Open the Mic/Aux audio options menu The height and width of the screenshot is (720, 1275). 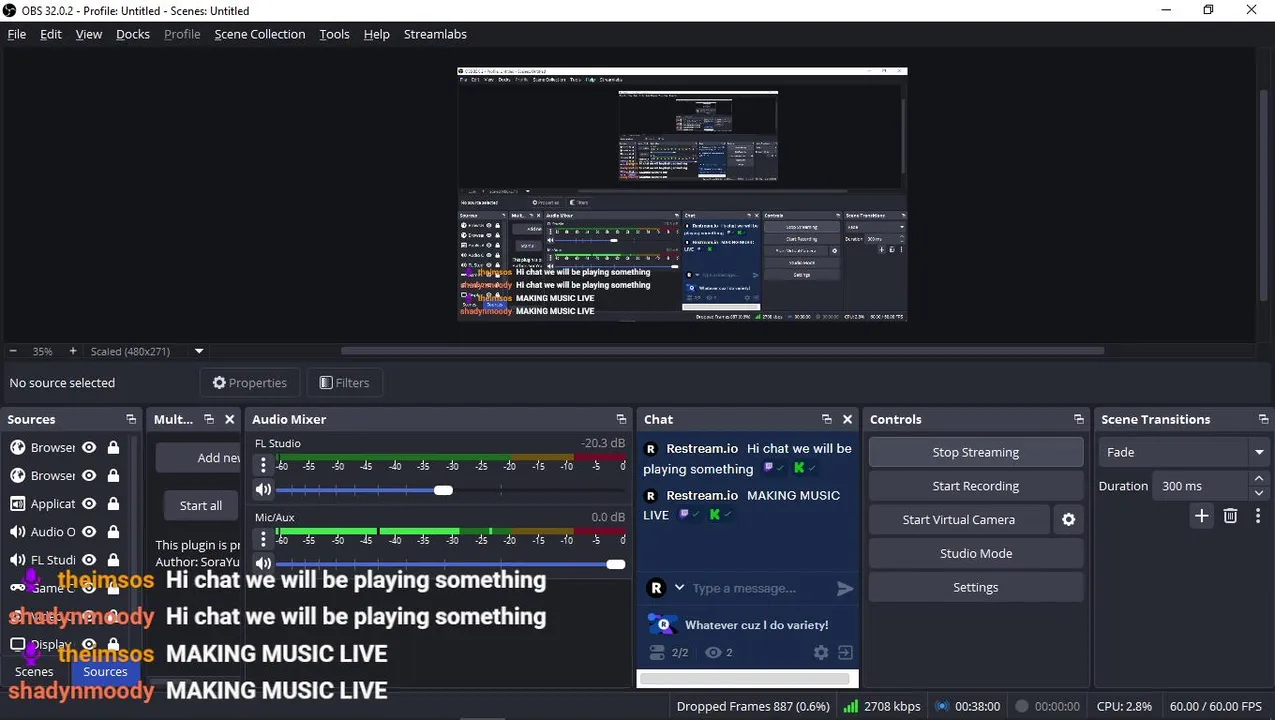point(263,539)
